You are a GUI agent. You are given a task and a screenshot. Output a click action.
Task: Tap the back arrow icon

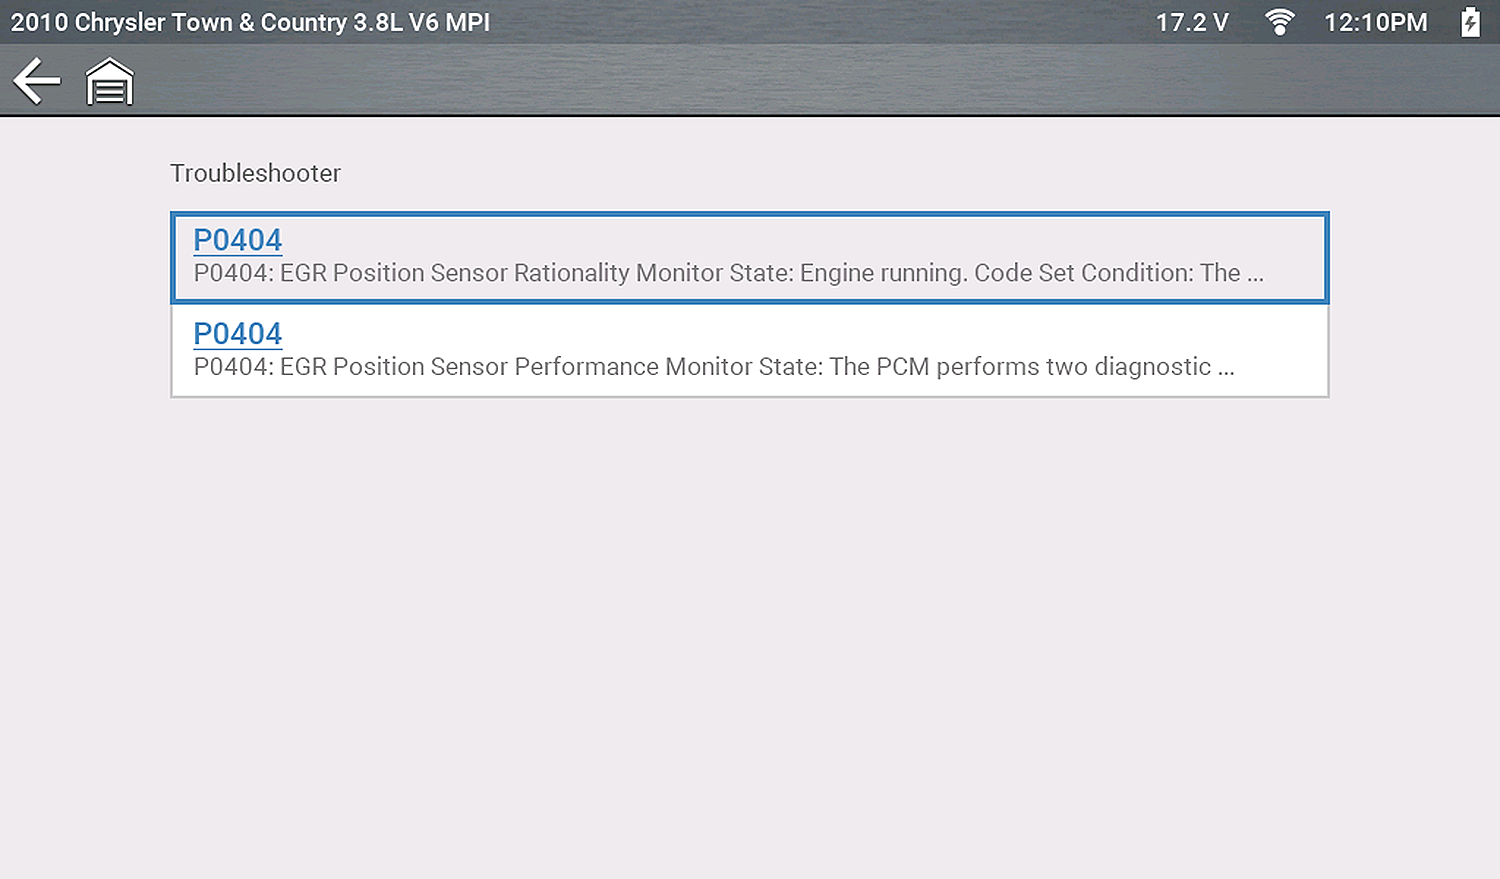[37, 81]
